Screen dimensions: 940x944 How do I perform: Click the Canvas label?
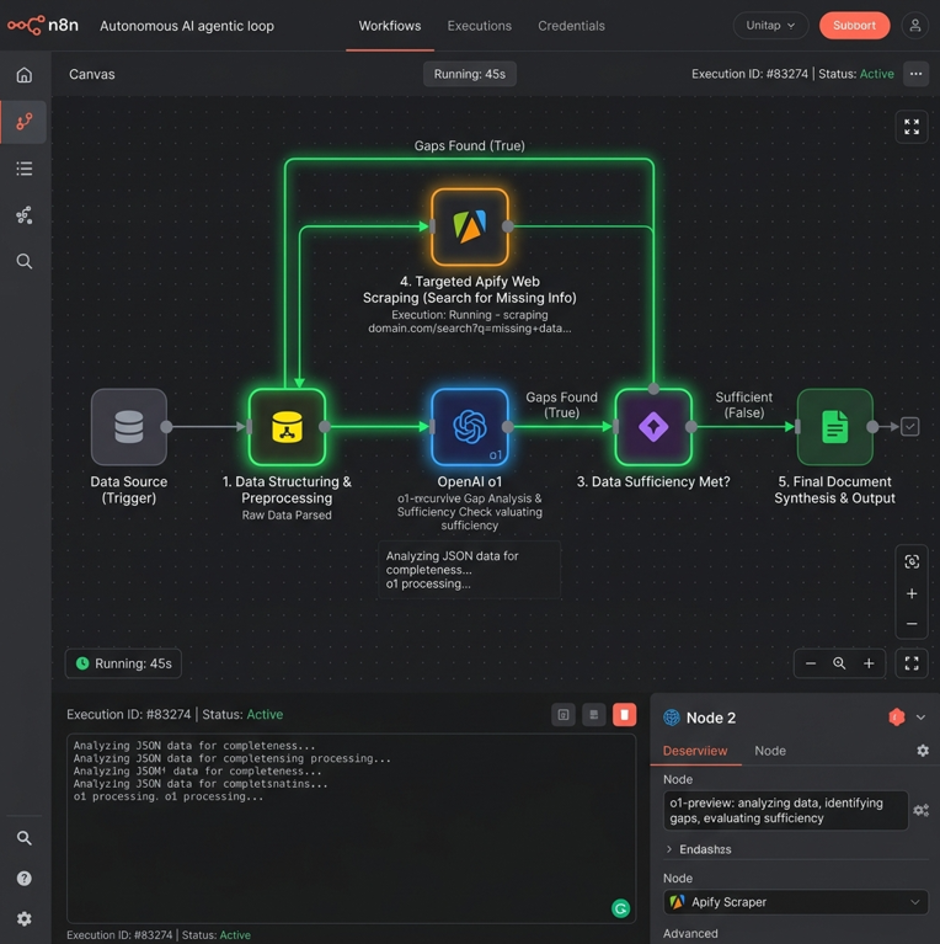click(92, 74)
